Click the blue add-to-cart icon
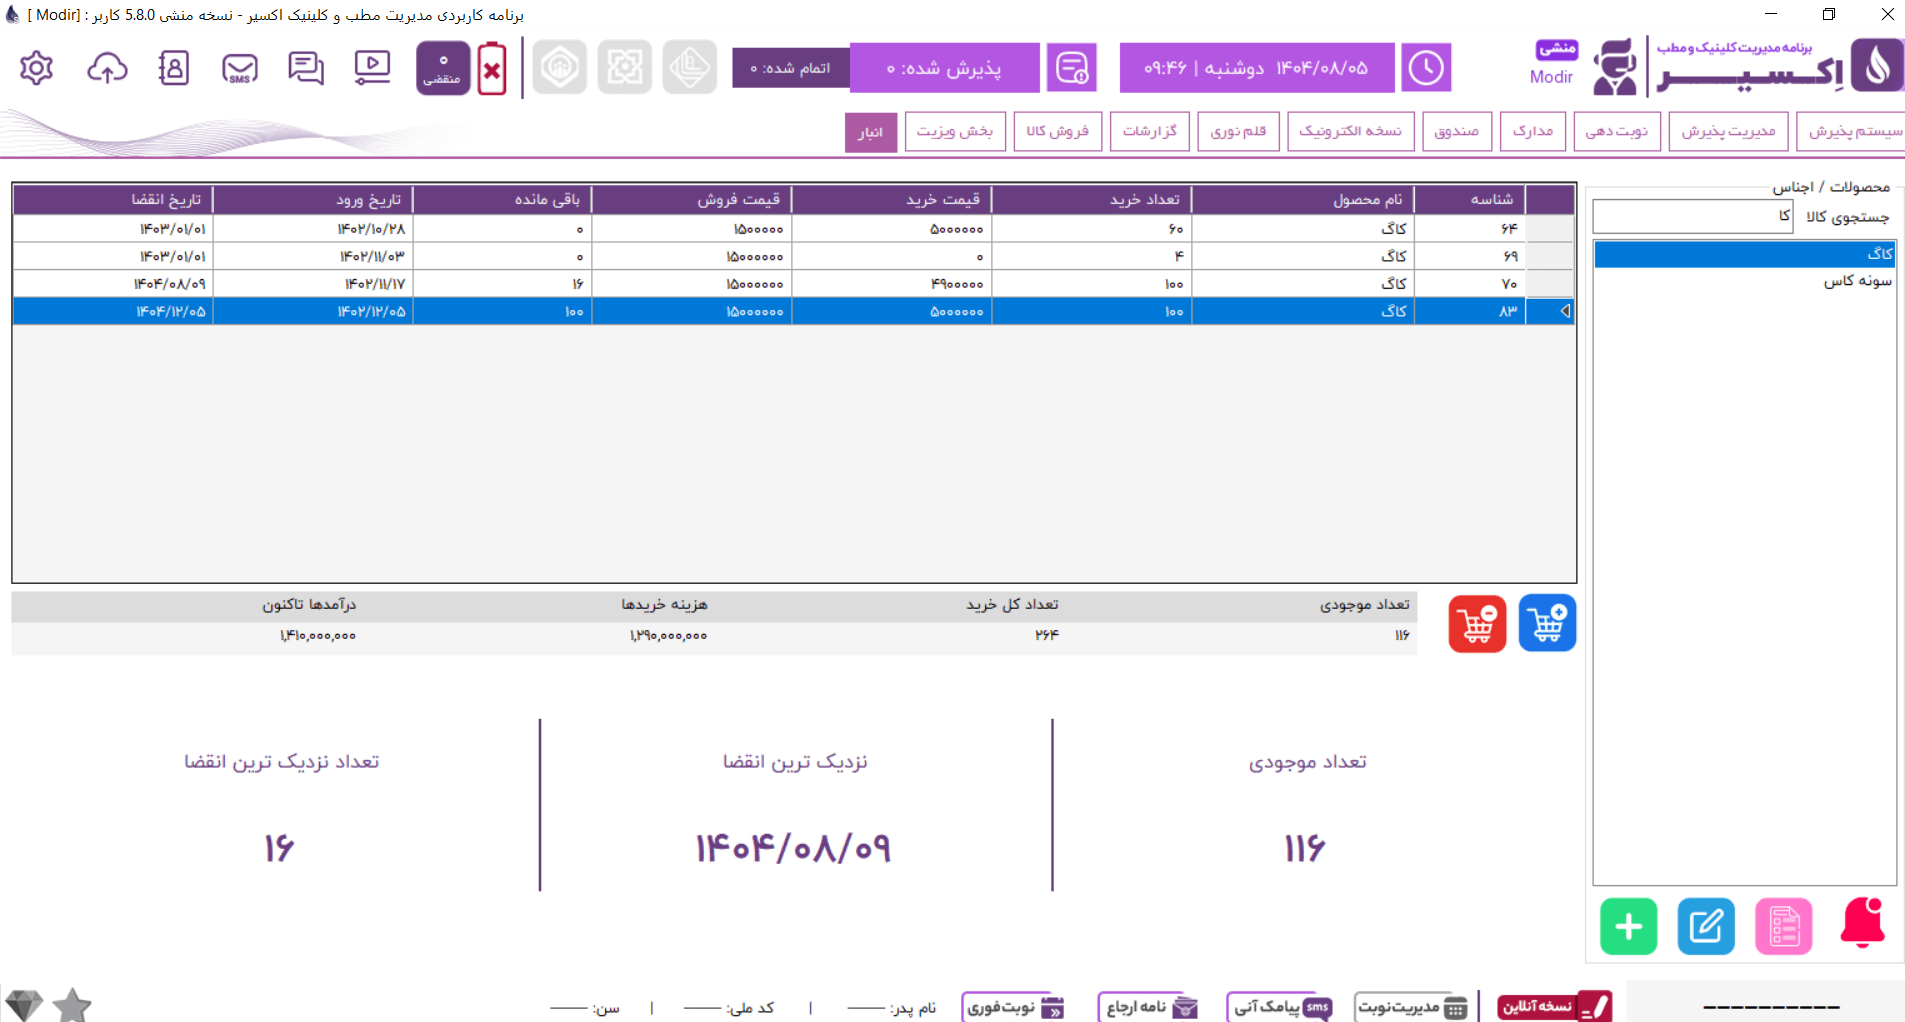1905x1022 pixels. click(x=1547, y=623)
